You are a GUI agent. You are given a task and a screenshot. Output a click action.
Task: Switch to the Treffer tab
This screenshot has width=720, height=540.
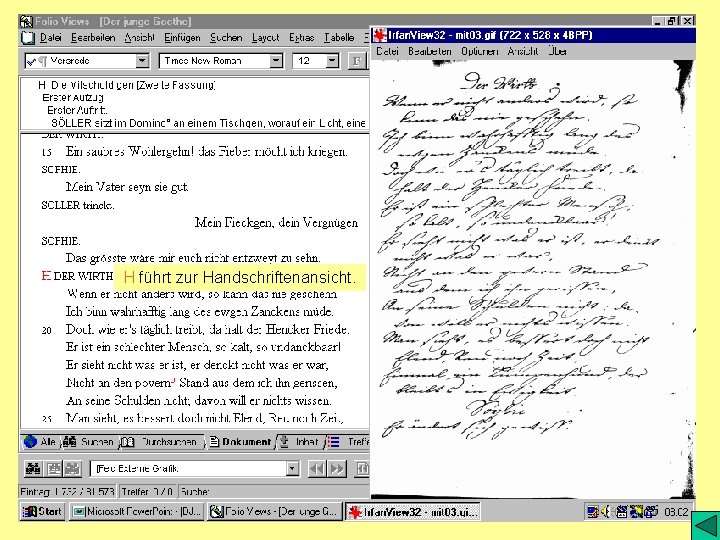[x=349, y=442]
